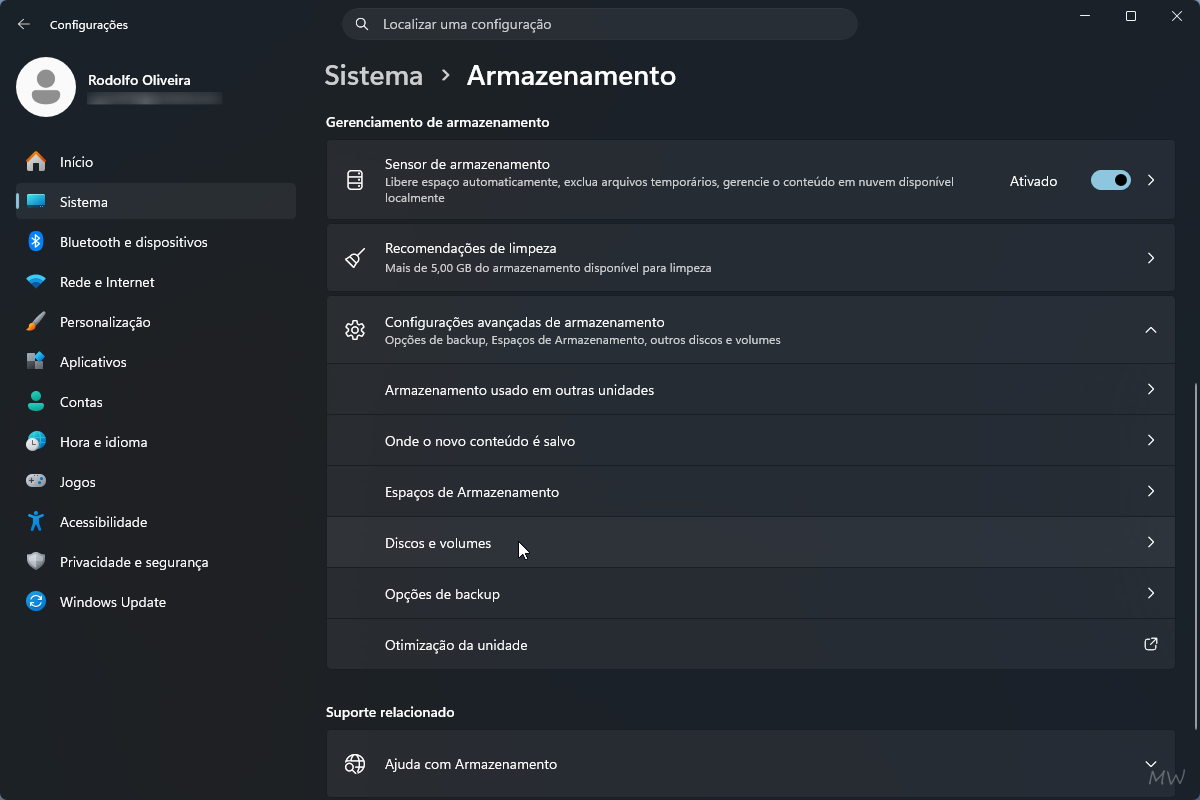This screenshot has width=1200, height=800.
Task: Click the Jogos gamepad icon
Action: [36, 482]
